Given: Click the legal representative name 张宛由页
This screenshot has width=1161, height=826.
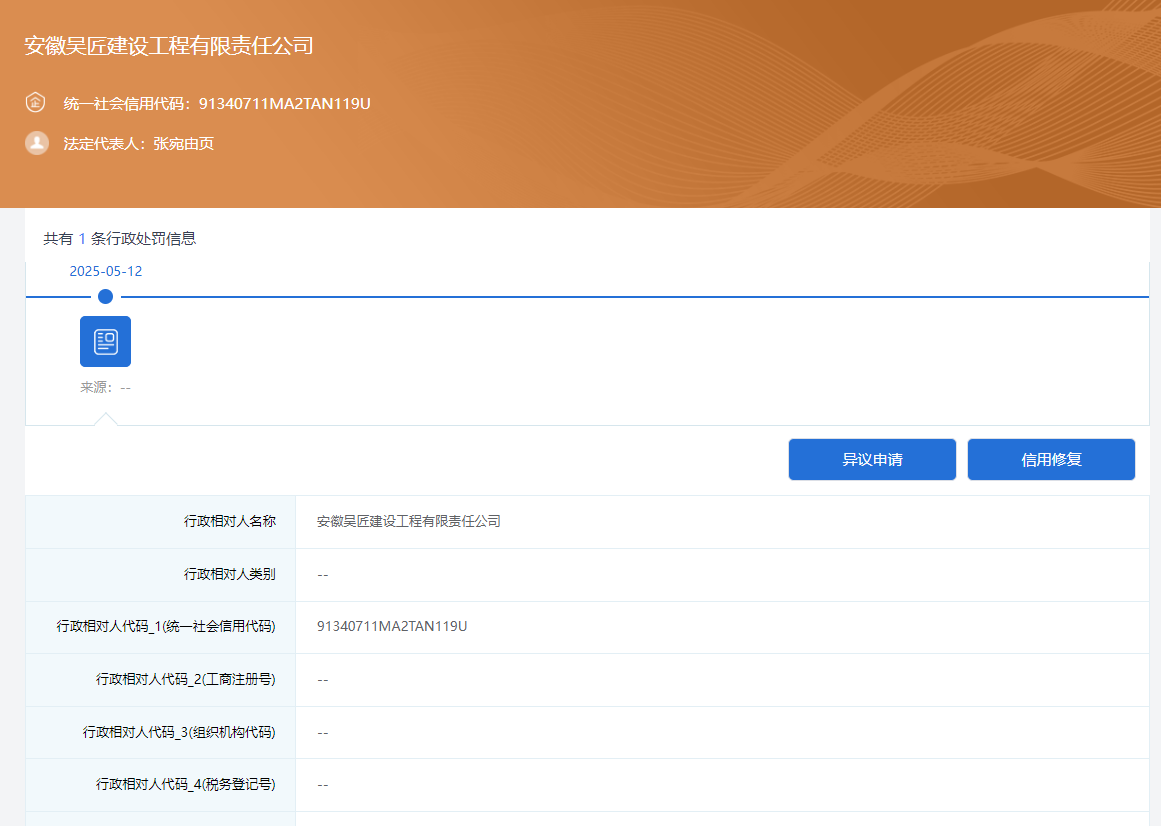Looking at the screenshot, I should click(184, 144).
